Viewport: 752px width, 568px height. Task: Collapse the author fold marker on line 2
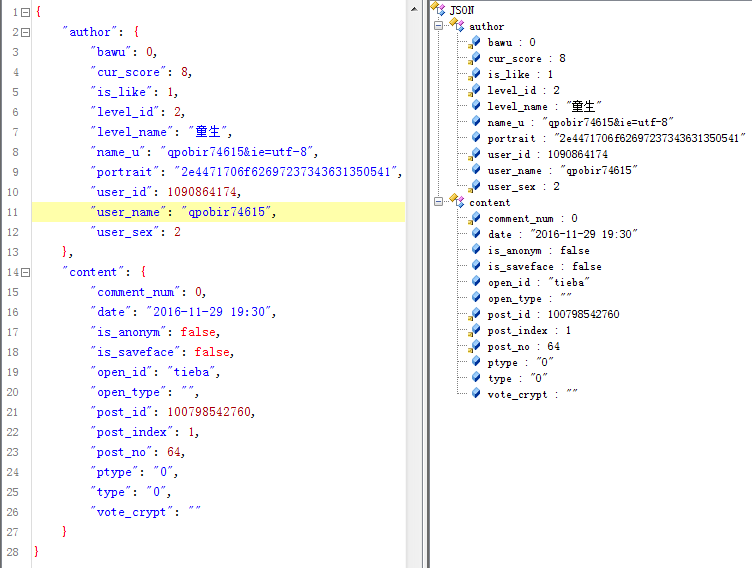(26, 32)
